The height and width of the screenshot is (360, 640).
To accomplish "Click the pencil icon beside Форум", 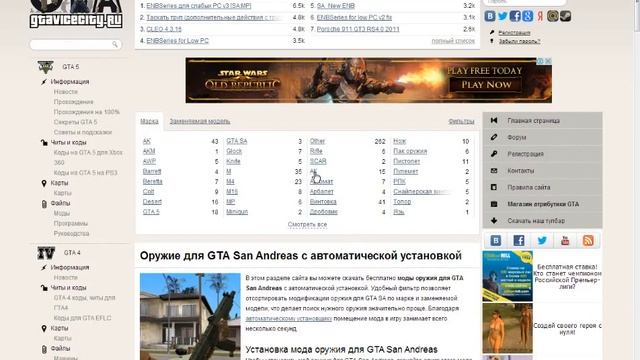I will coord(494,137).
